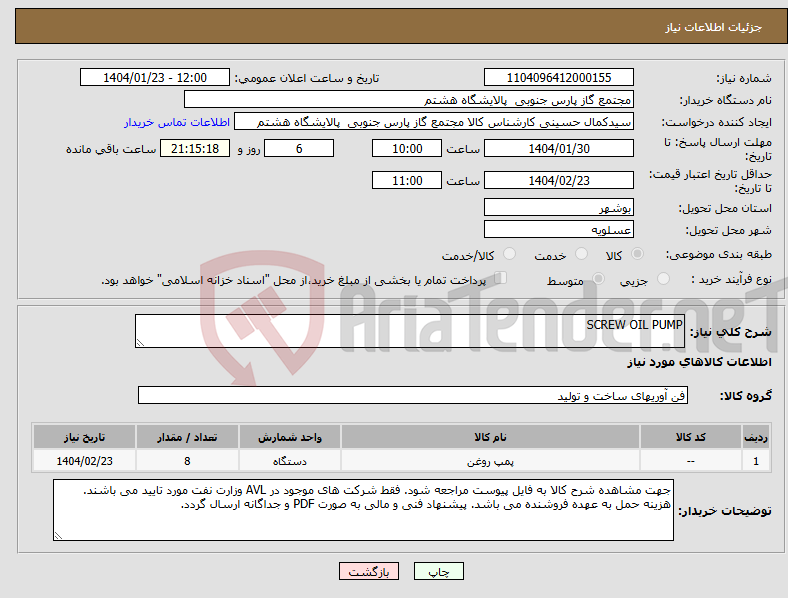Viewport: 788px width, 598px height.
Task: Select the خدمت radio button
Action: 581,254
